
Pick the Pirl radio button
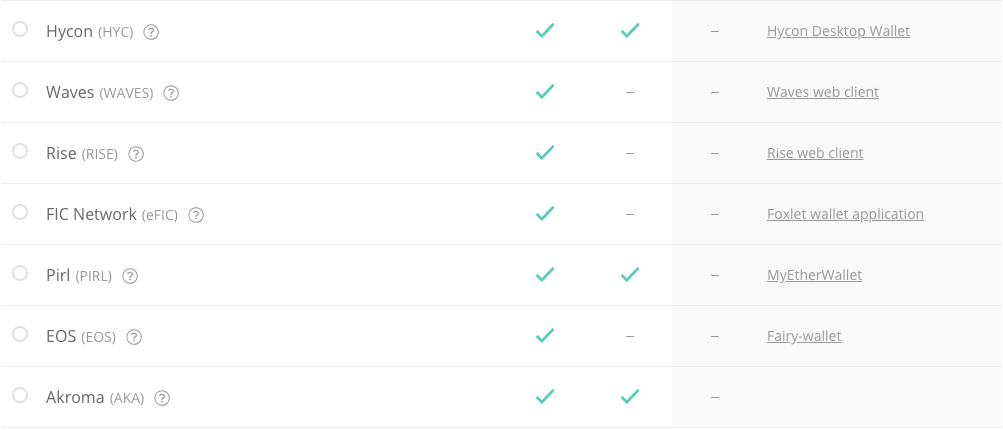coord(20,273)
